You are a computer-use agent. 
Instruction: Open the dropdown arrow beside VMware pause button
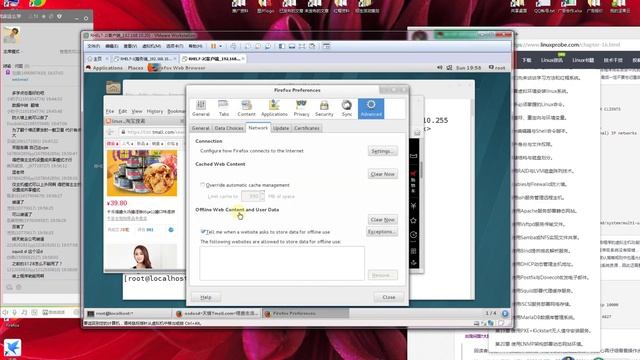point(221,46)
